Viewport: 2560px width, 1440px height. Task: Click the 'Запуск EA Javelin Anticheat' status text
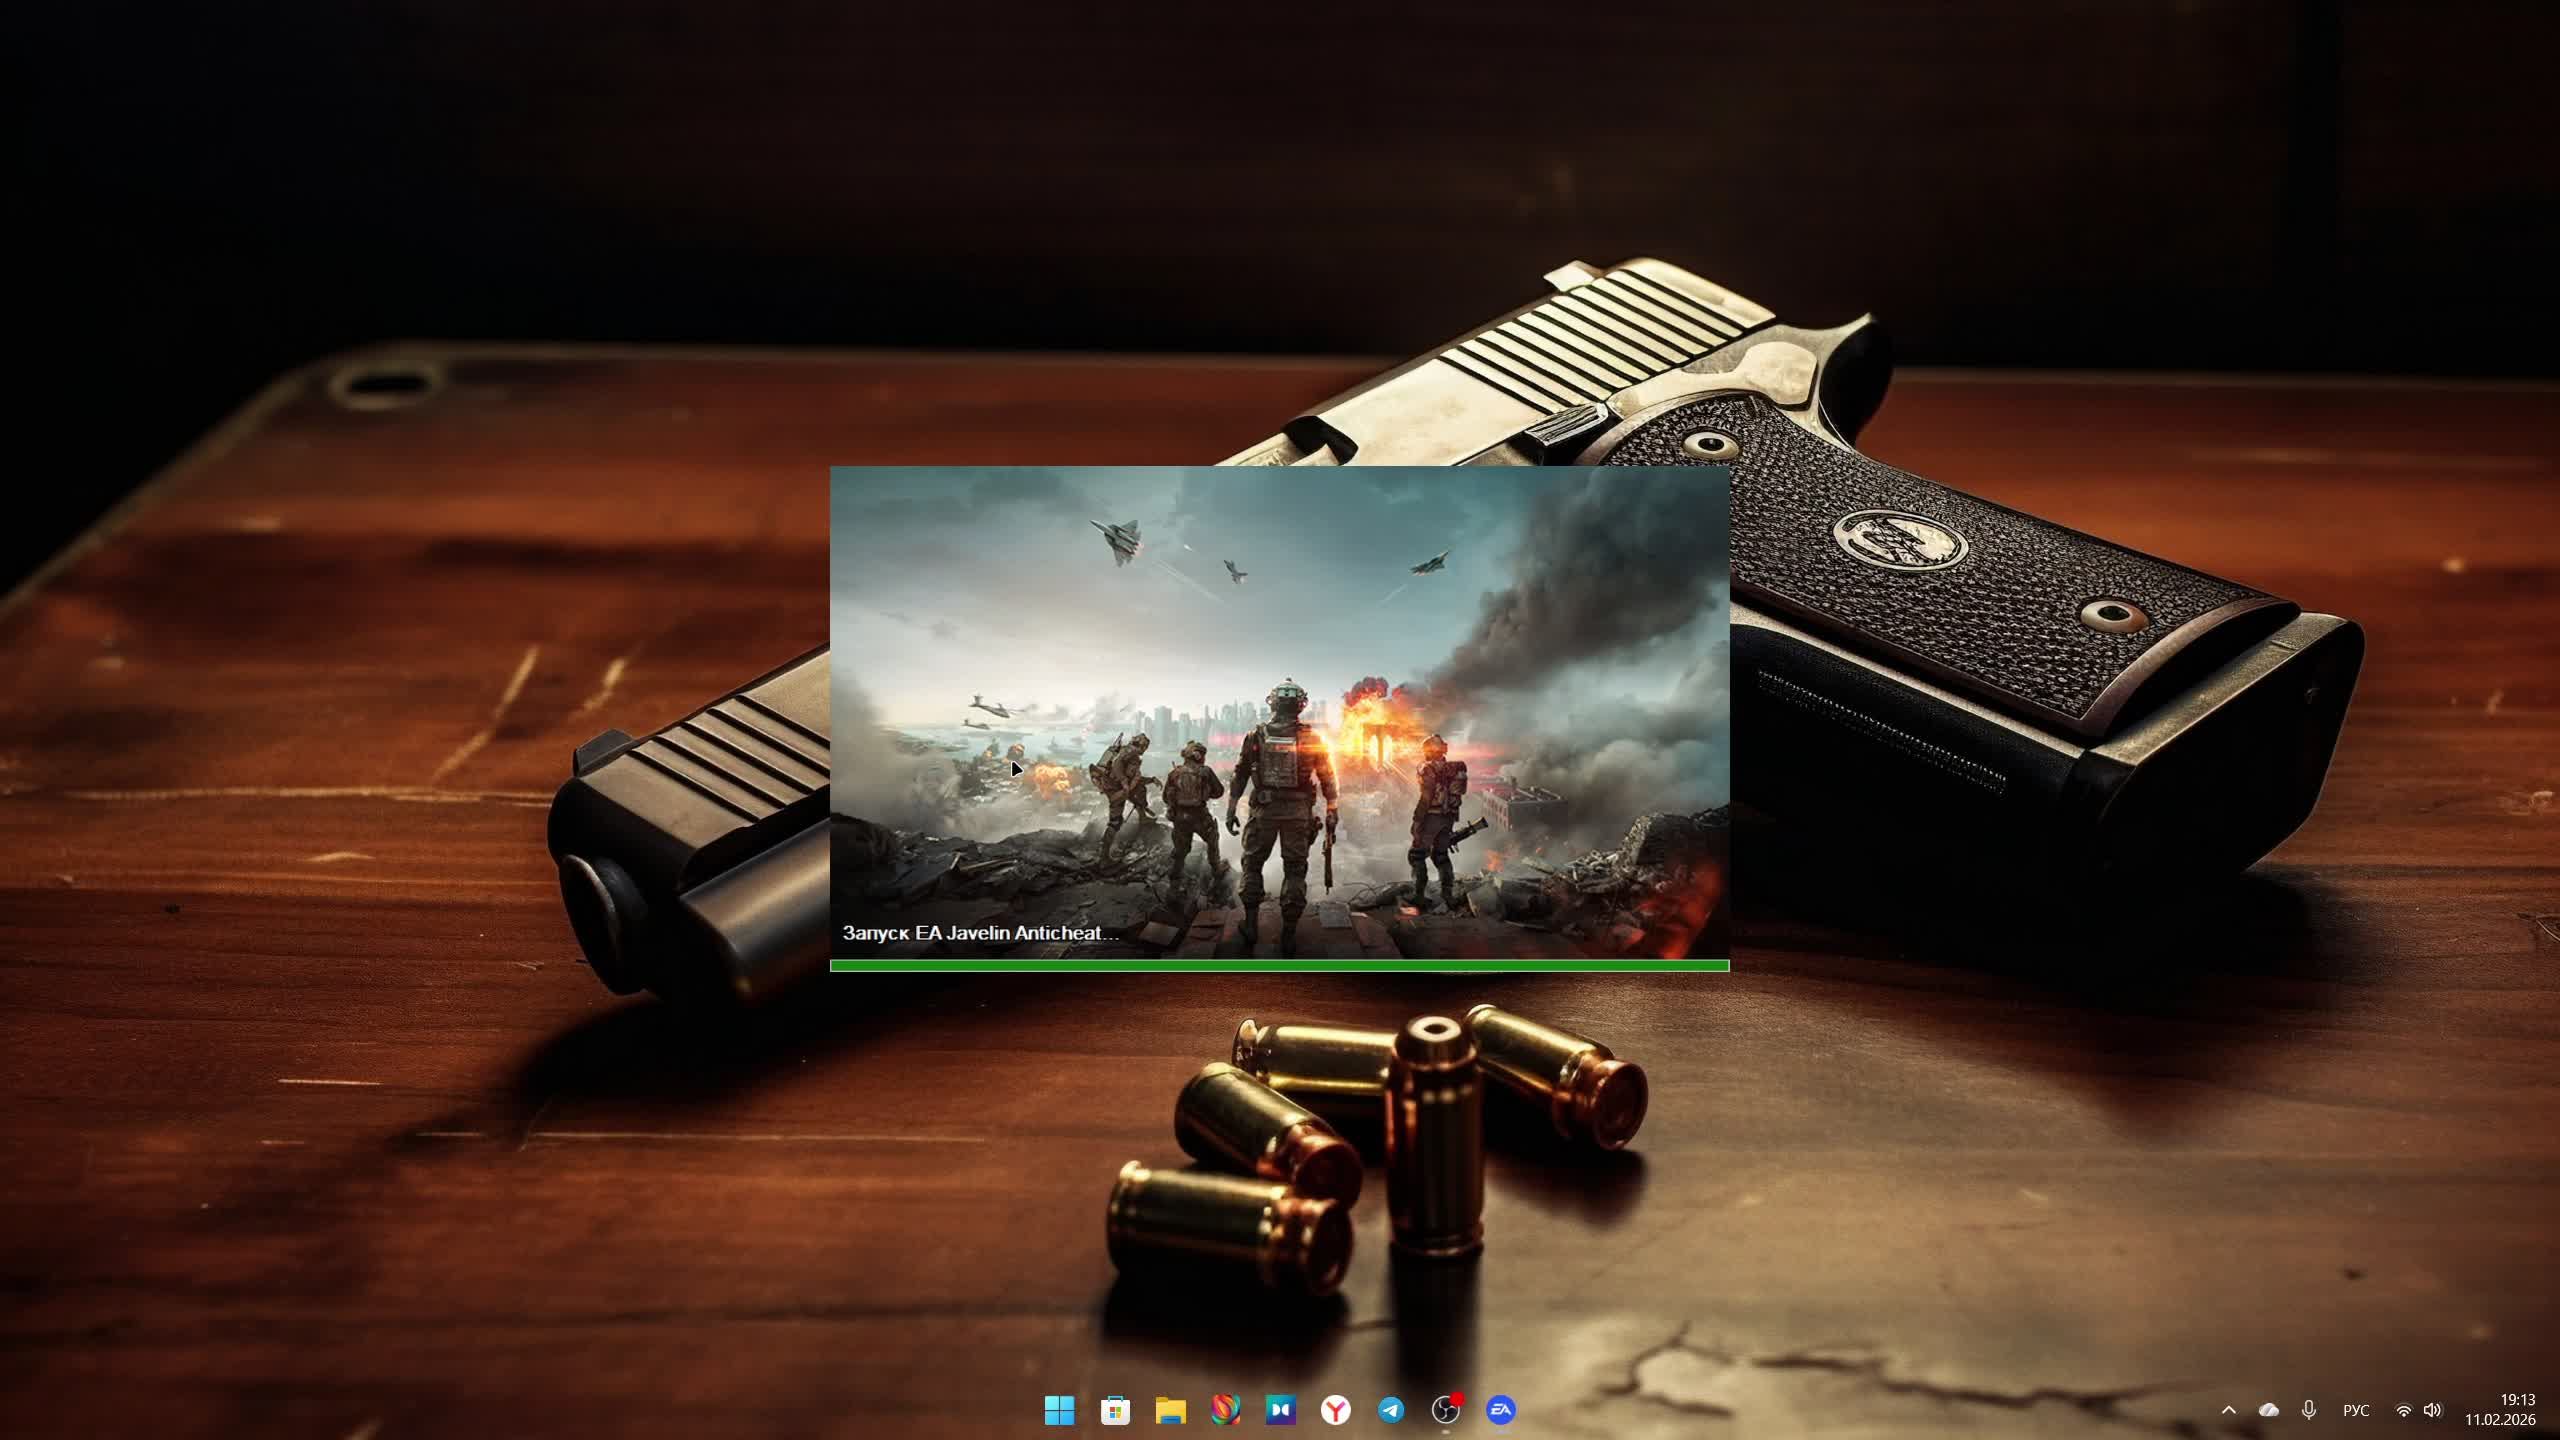tap(979, 933)
